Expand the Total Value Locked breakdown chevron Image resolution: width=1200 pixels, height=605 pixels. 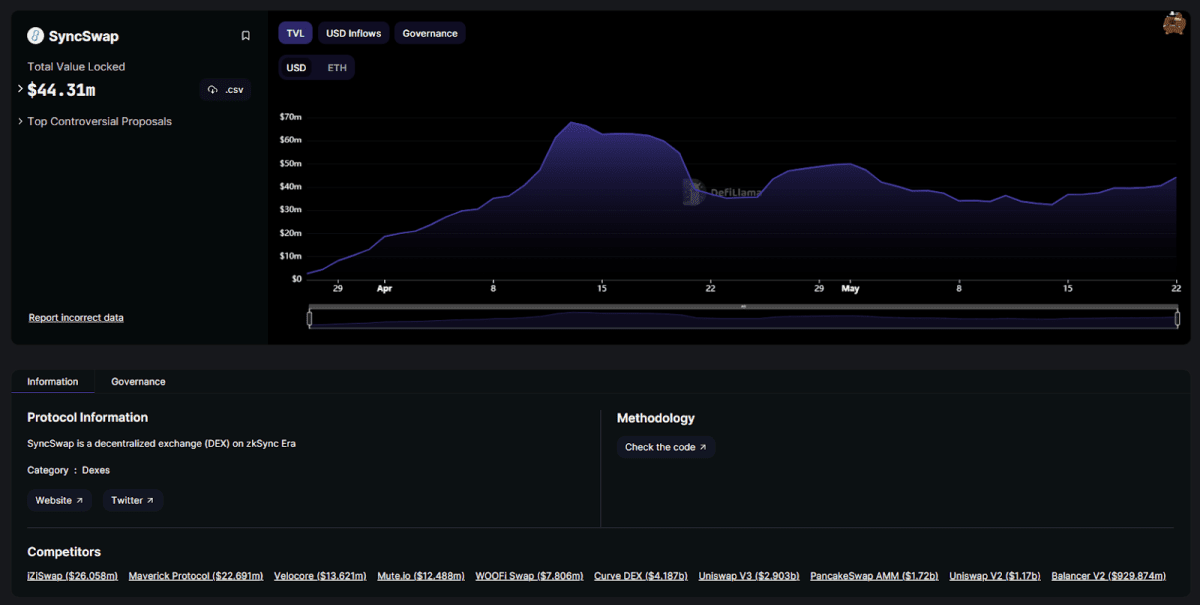tap(19, 89)
